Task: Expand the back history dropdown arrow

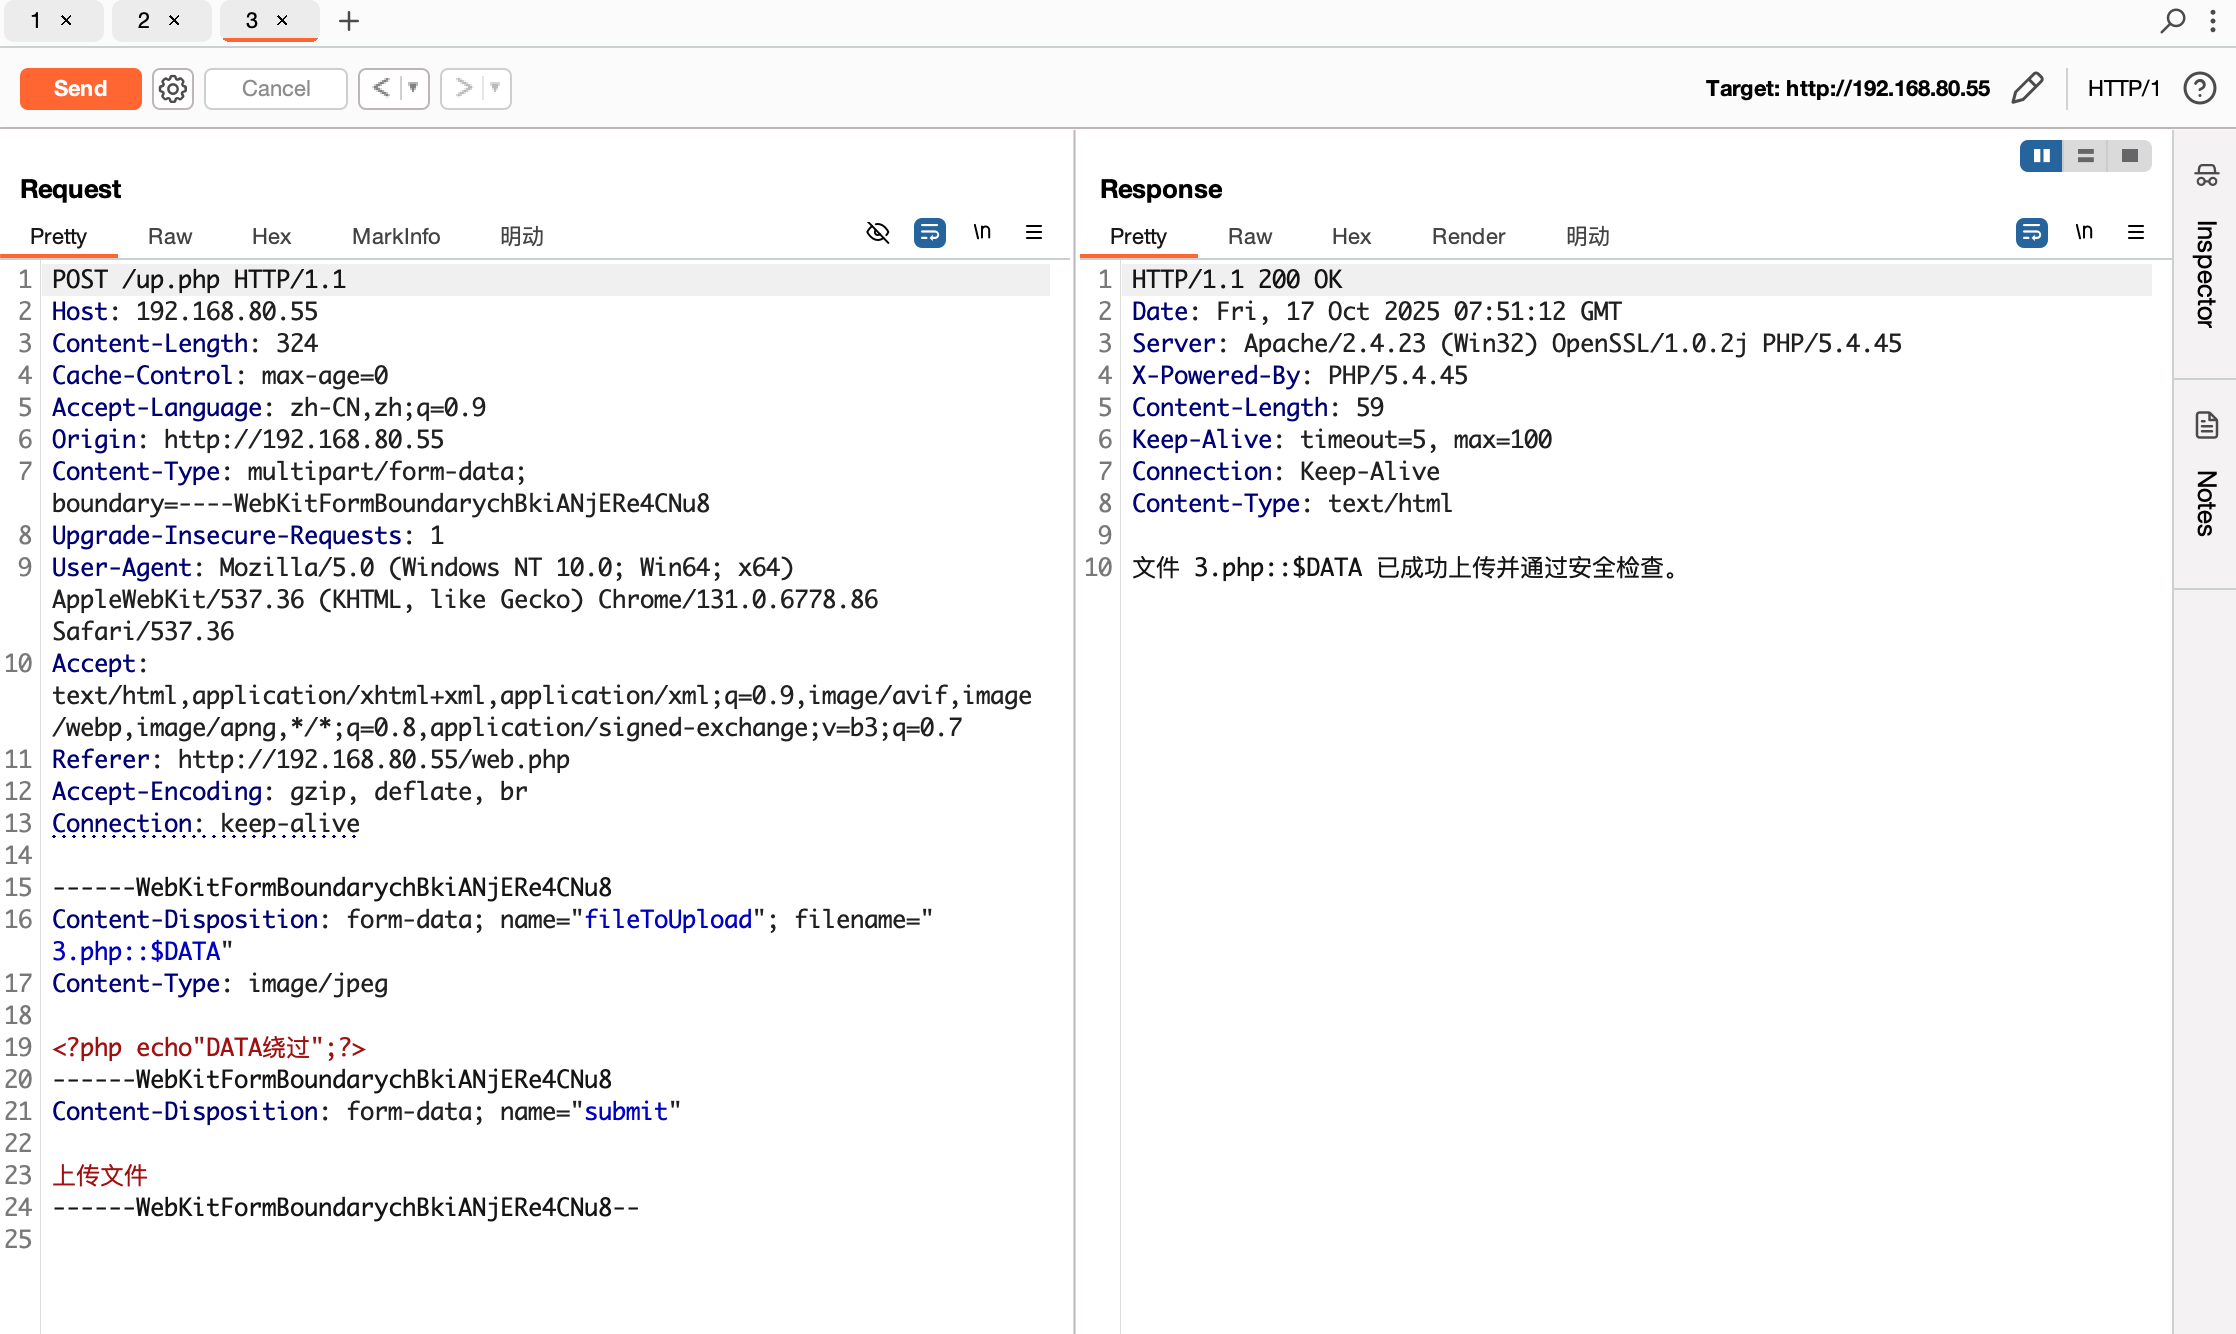Action: point(413,88)
